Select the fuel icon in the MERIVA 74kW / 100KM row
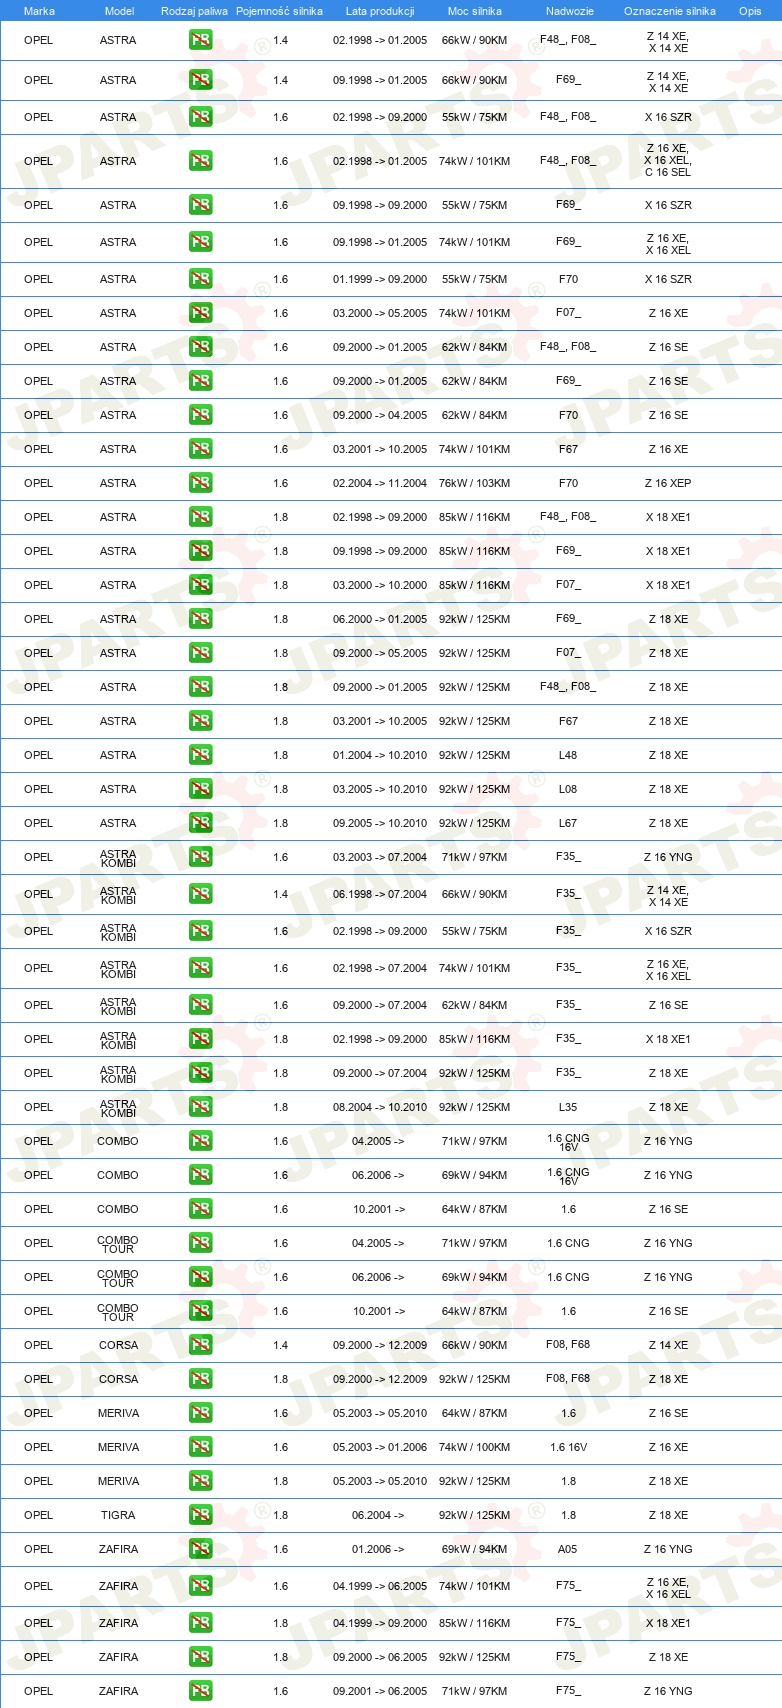Viewport: 782px width, 1708px height. tap(200, 1447)
